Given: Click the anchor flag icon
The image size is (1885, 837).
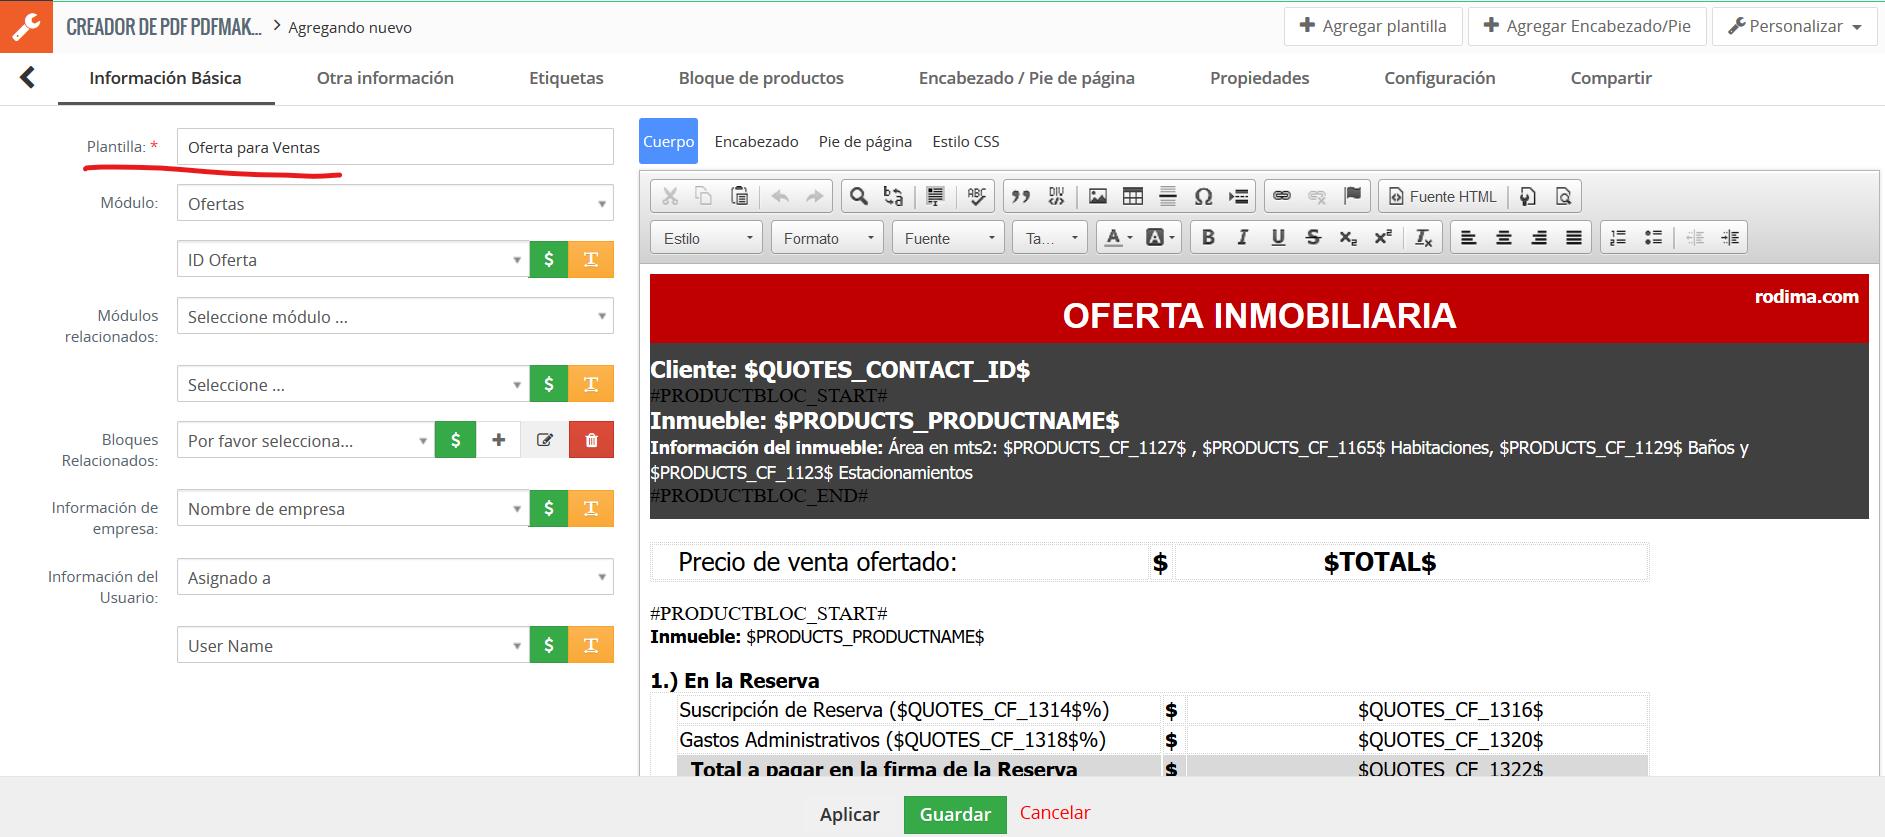Looking at the screenshot, I should tap(1352, 196).
